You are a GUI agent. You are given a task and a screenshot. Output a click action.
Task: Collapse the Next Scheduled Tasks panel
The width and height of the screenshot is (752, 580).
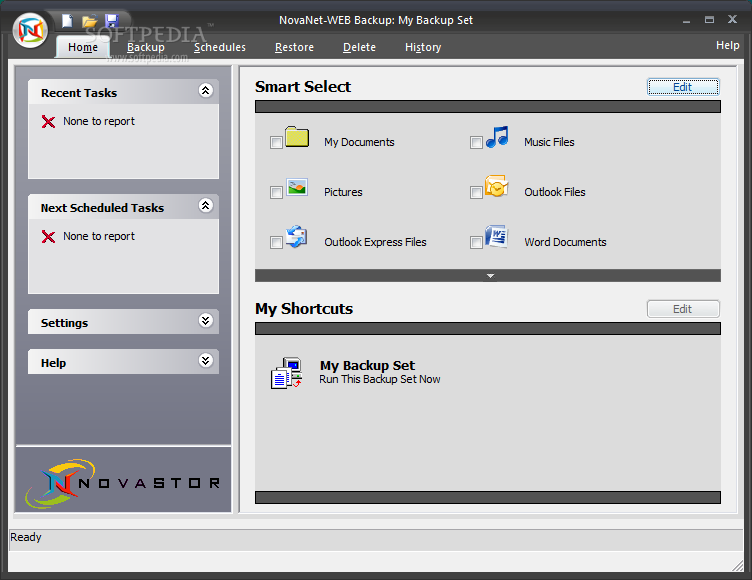click(x=206, y=205)
